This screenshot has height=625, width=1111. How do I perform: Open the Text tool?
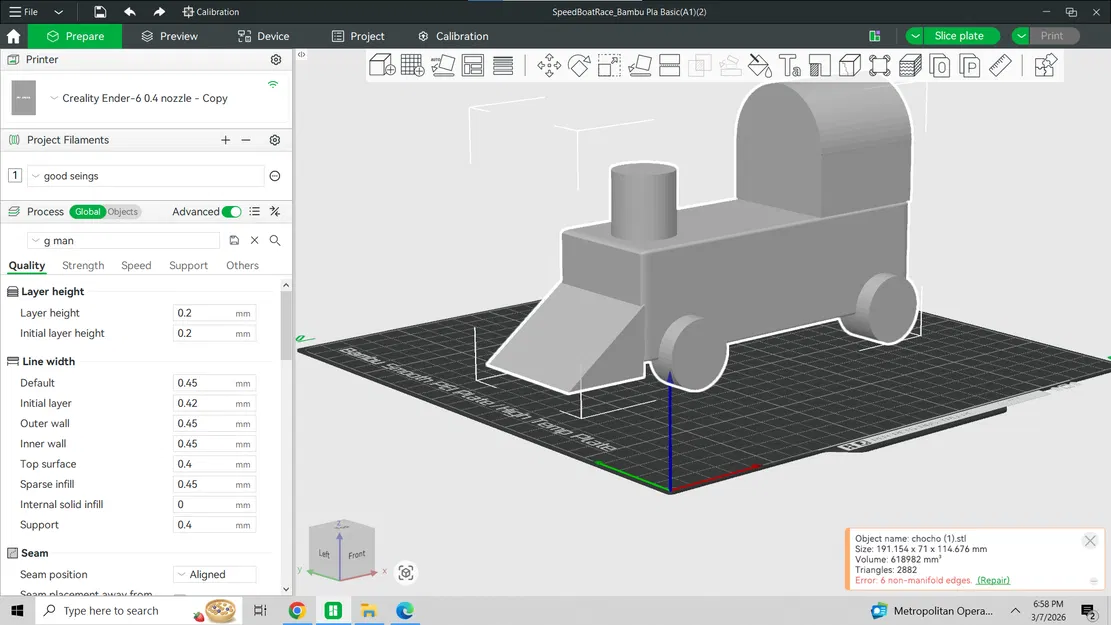(x=789, y=65)
